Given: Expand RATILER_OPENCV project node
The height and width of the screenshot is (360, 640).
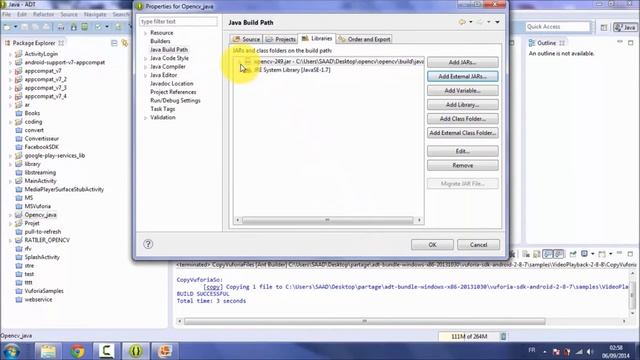Looking at the screenshot, I should click(10, 240).
